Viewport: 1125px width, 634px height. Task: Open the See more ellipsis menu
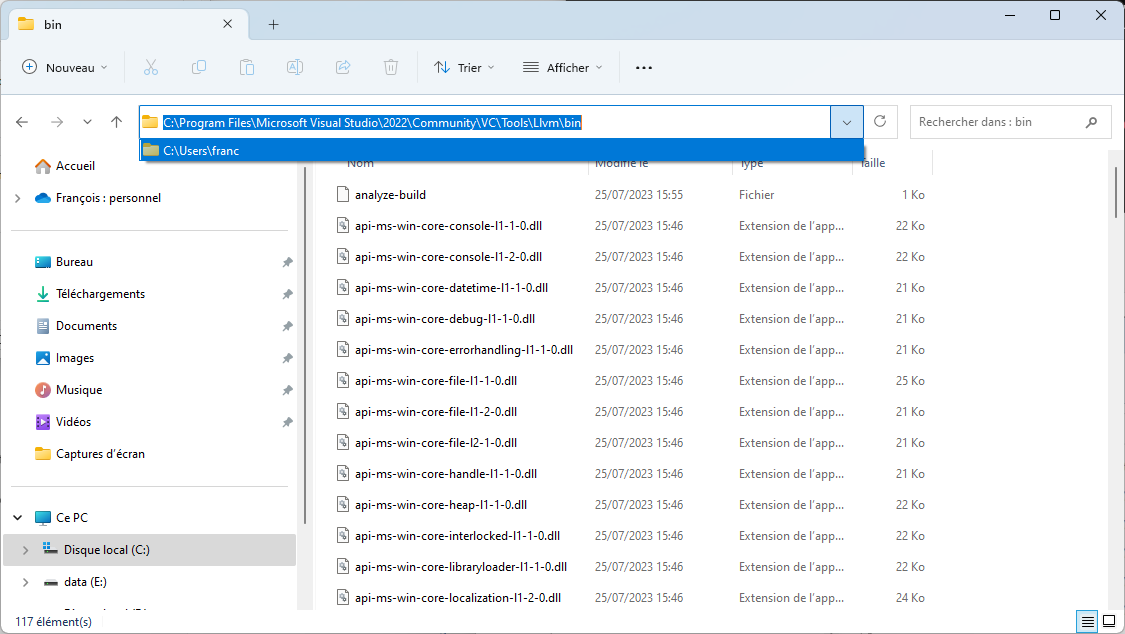click(x=644, y=67)
